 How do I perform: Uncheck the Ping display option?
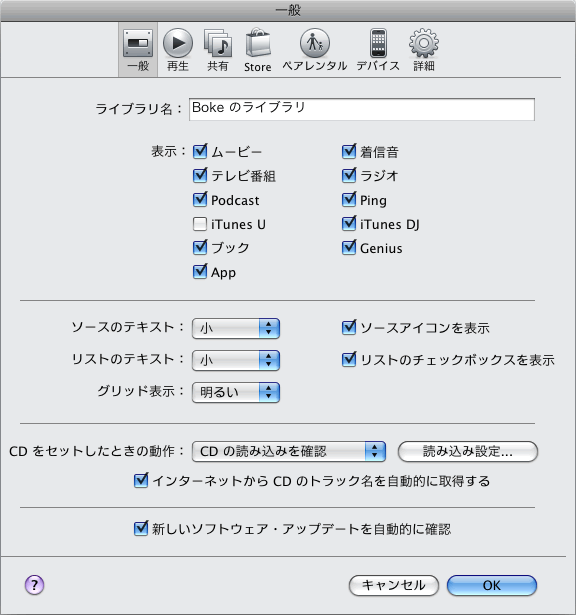coord(349,200)
